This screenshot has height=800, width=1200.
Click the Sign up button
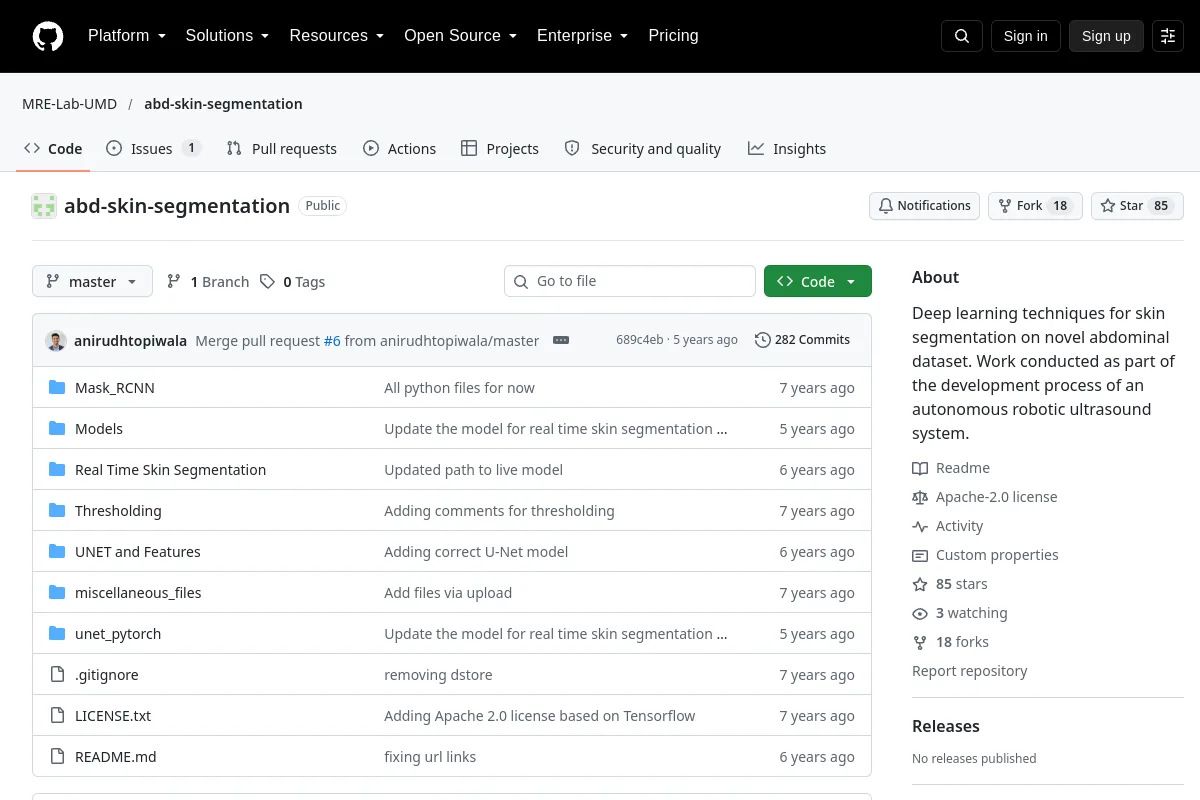coord(1106,36)
